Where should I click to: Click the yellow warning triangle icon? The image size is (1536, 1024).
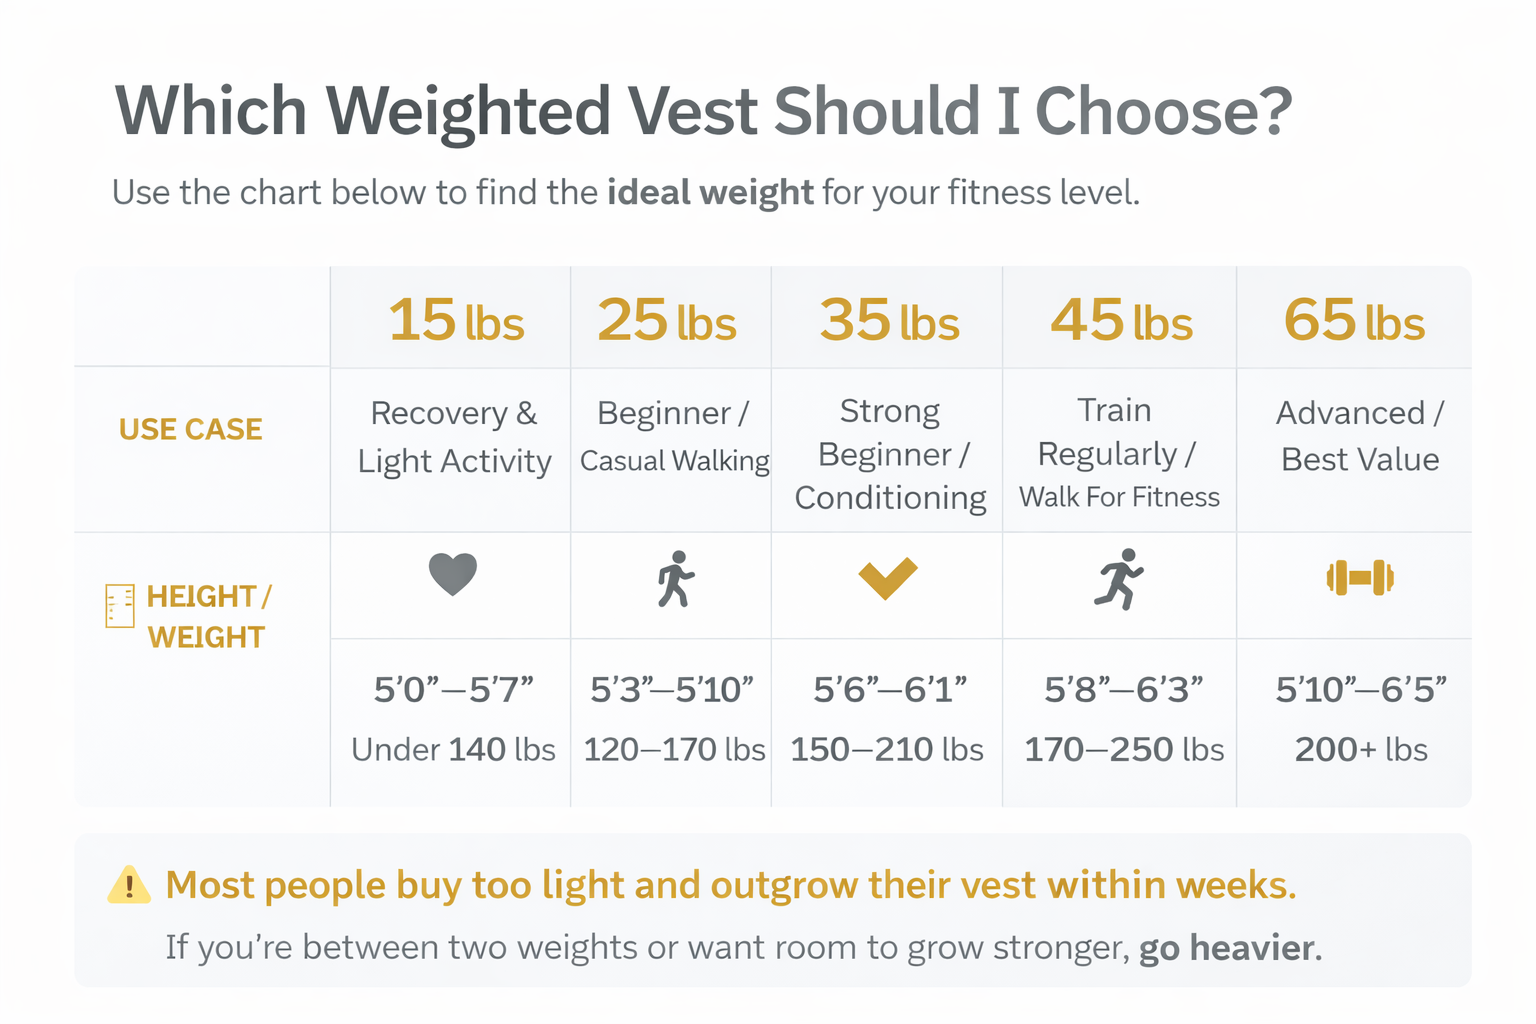[x=129, y=885]
